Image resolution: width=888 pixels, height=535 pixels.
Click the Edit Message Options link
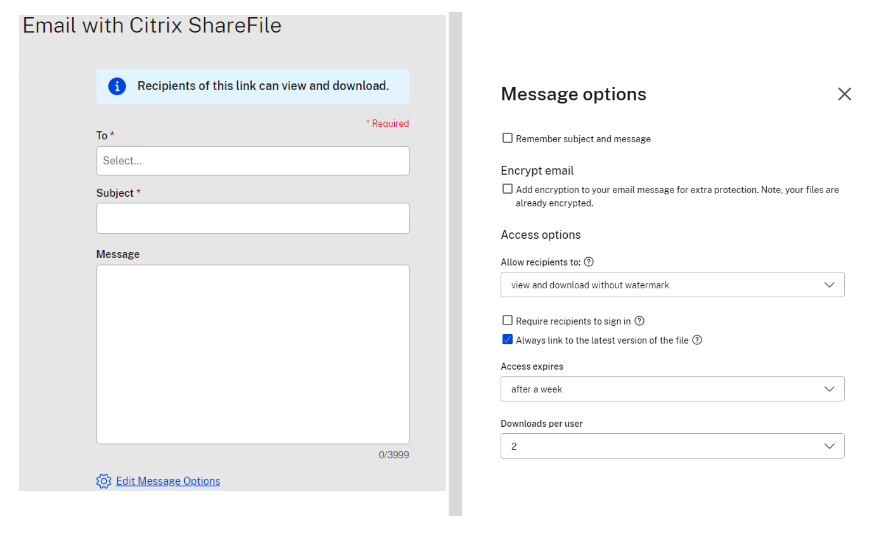168,481
